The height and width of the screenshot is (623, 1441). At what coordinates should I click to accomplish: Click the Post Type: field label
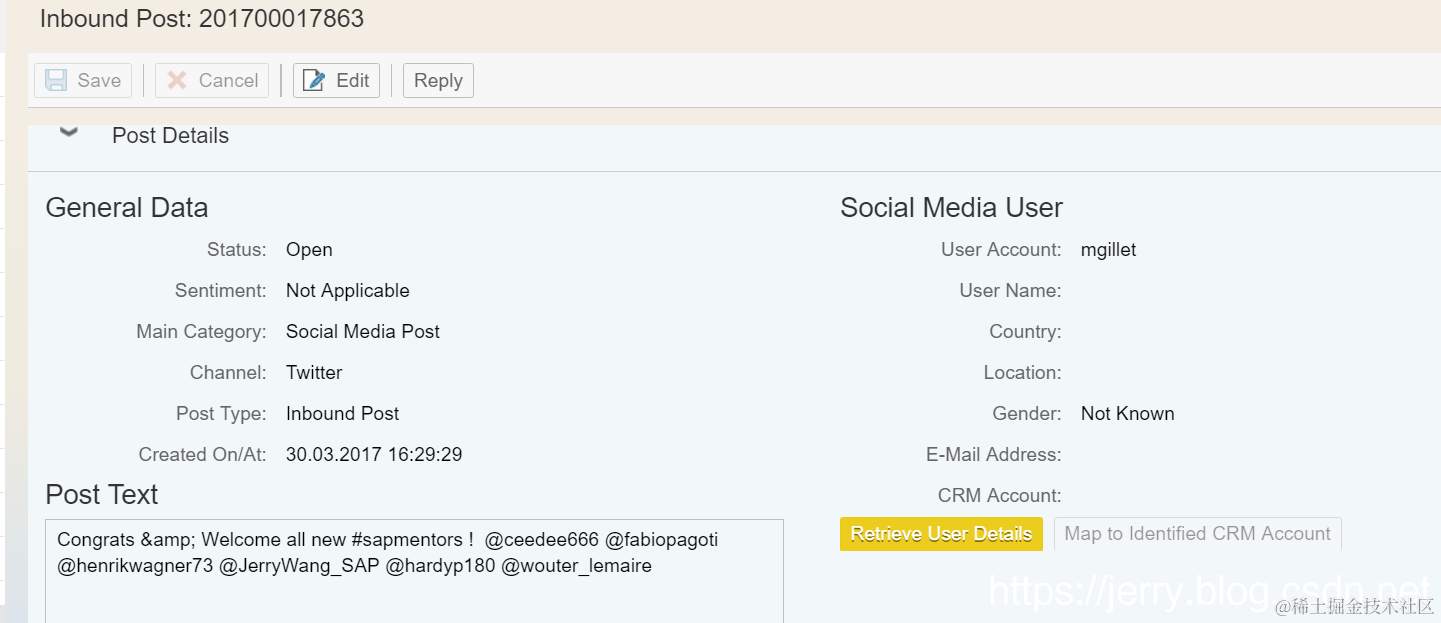(x=221, y=414)
